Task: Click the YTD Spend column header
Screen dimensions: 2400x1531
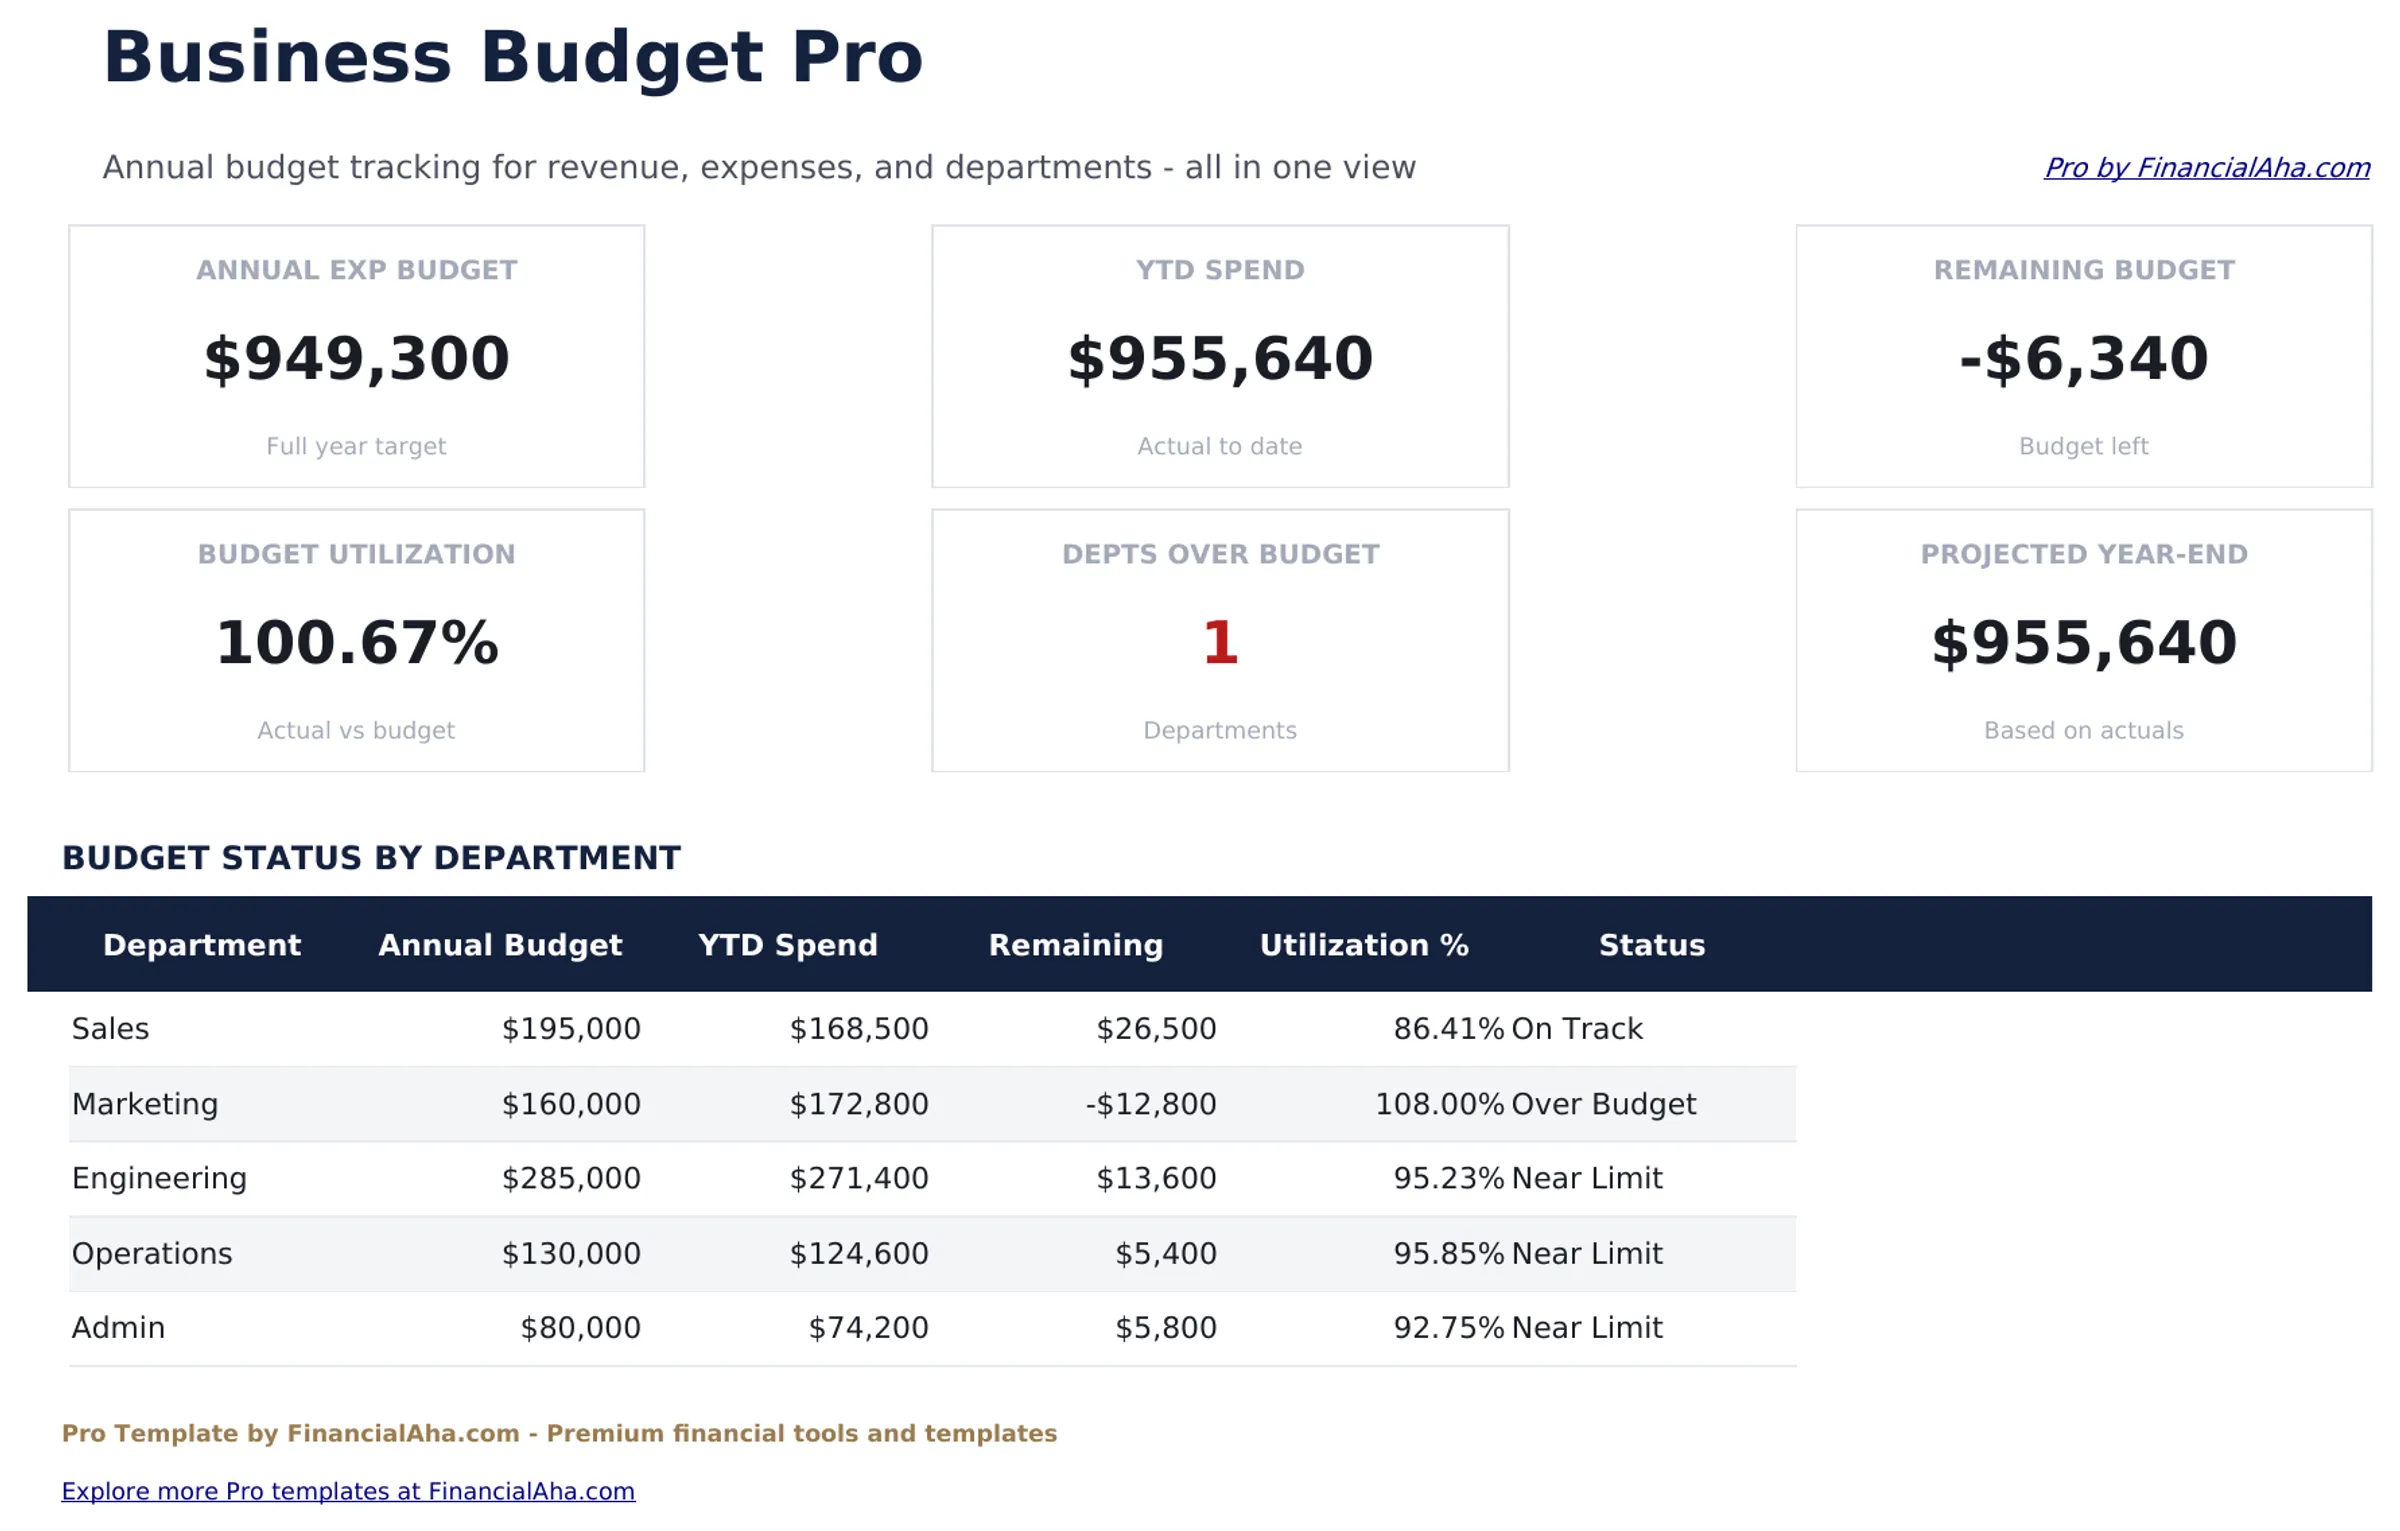Action: tap(788, 944)
